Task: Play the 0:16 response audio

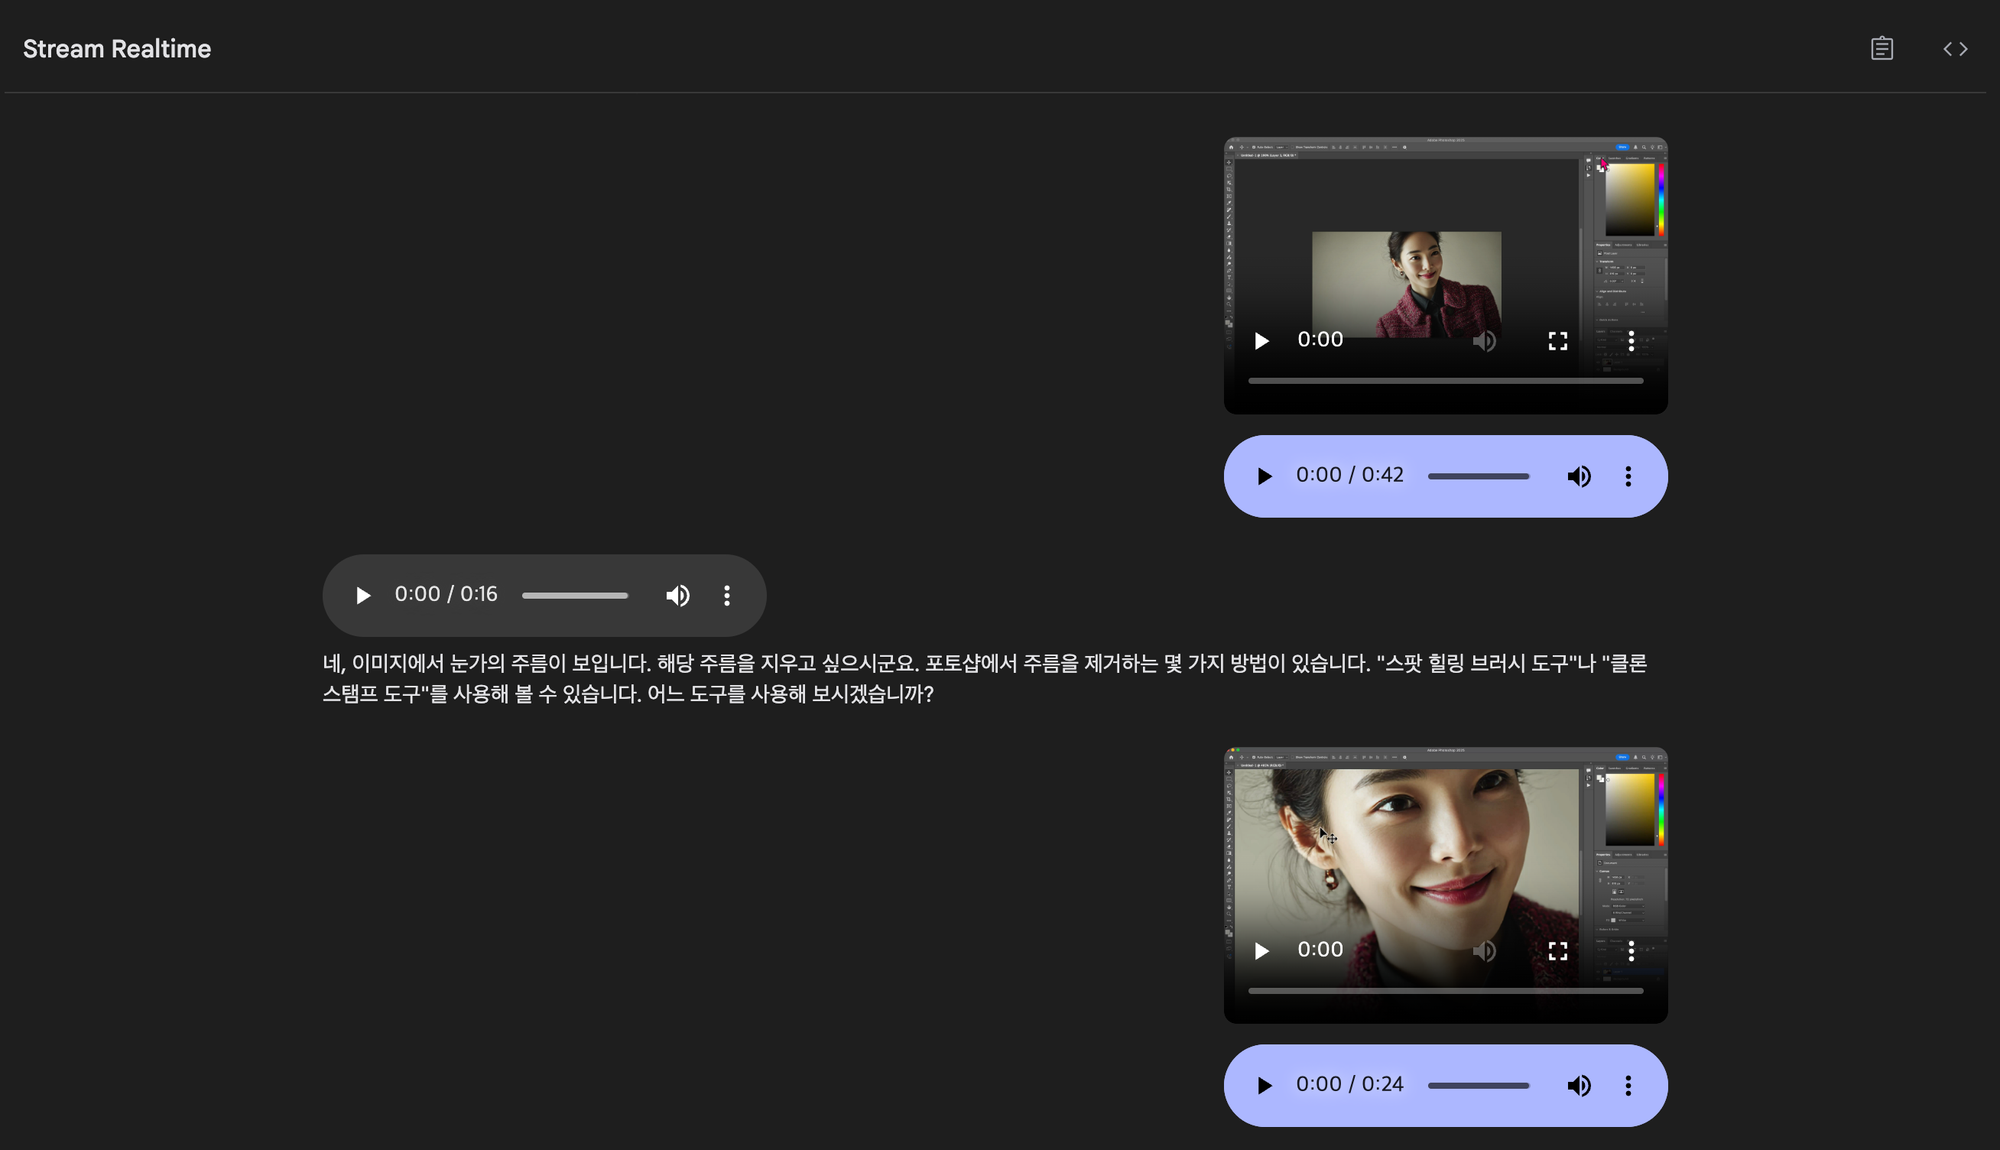Action: [x=363, y=595]
